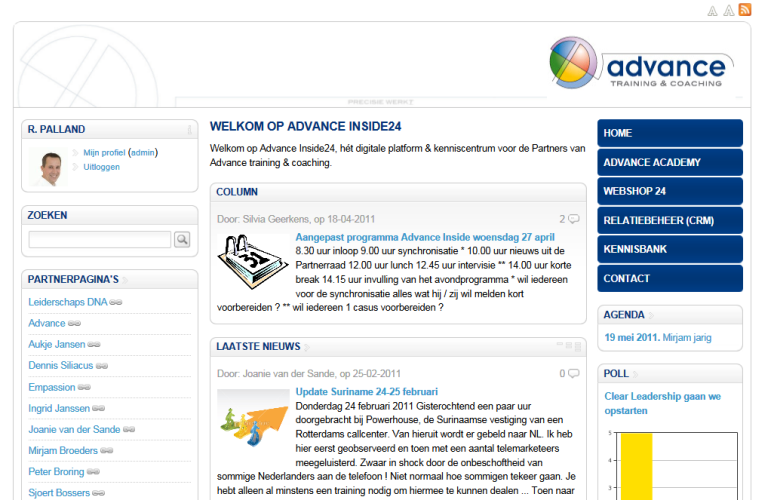Screen dimensions: 765x500
Task: Click chain icon next to Dennis Siliacus
Action: point(102,366)
